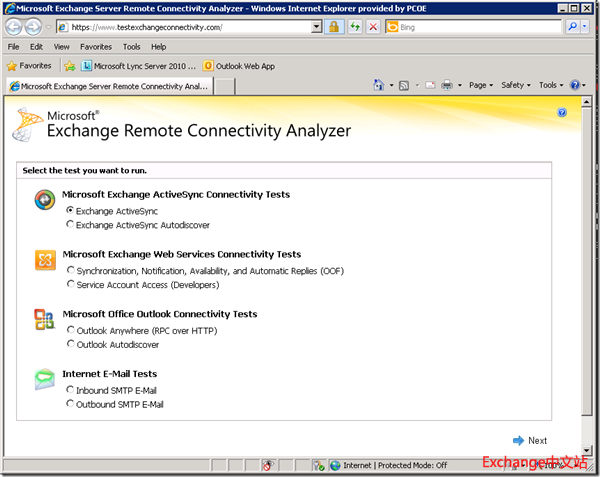
Task: Open Favorites star button
Action: (30, 66)
